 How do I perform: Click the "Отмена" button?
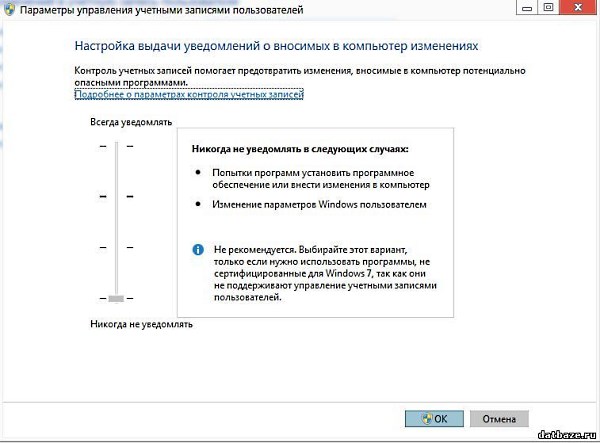499,419
